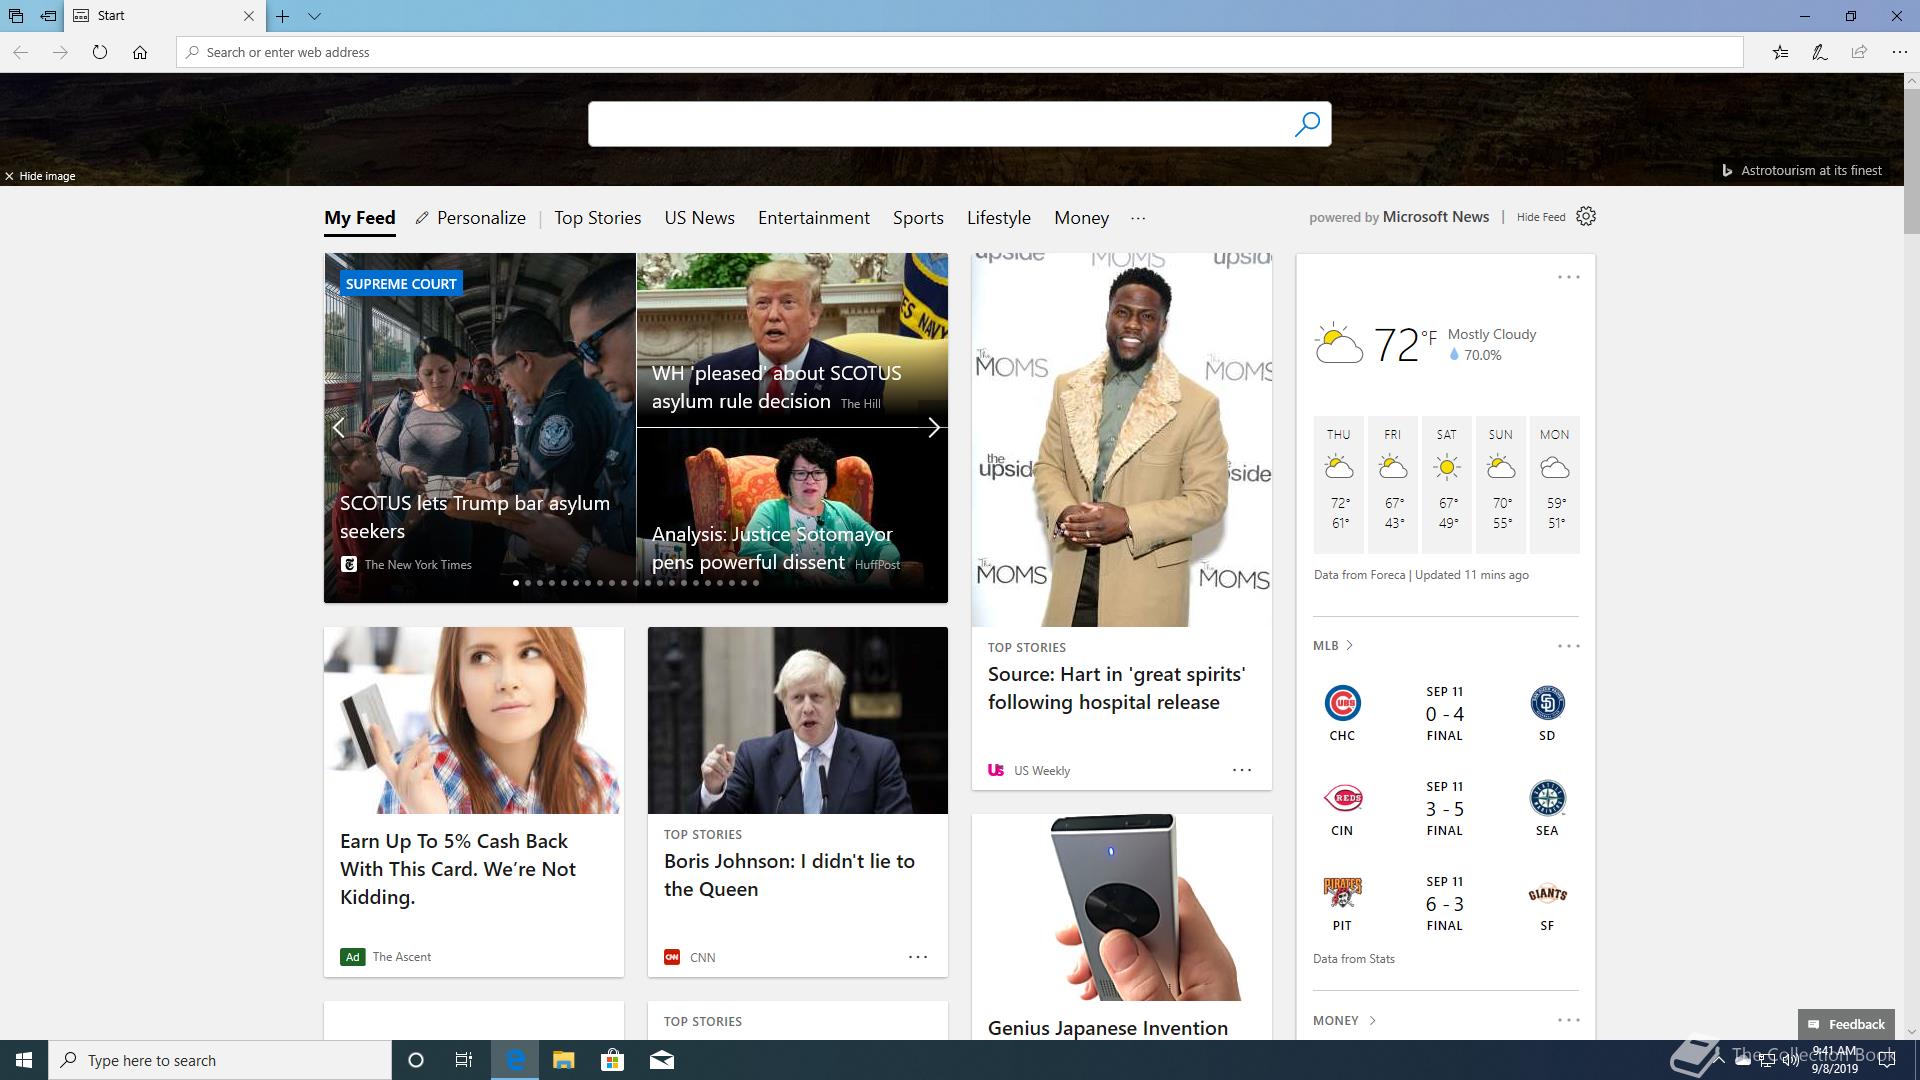The height and width of the screenshot is (1080, 1920).
Task: Switch to Money tab
Action: click(1081, 218)
